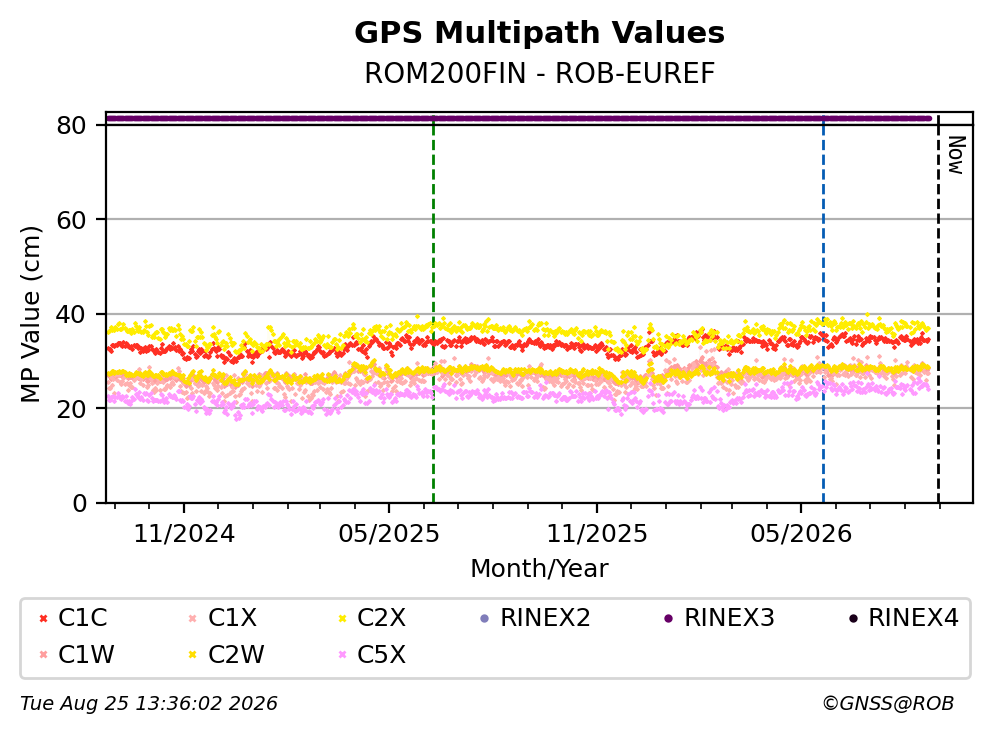The width and height of the screenshot is (993, 734).
Task: Select the blue dashed vertical marker line
Action: (x=823, y=310)
